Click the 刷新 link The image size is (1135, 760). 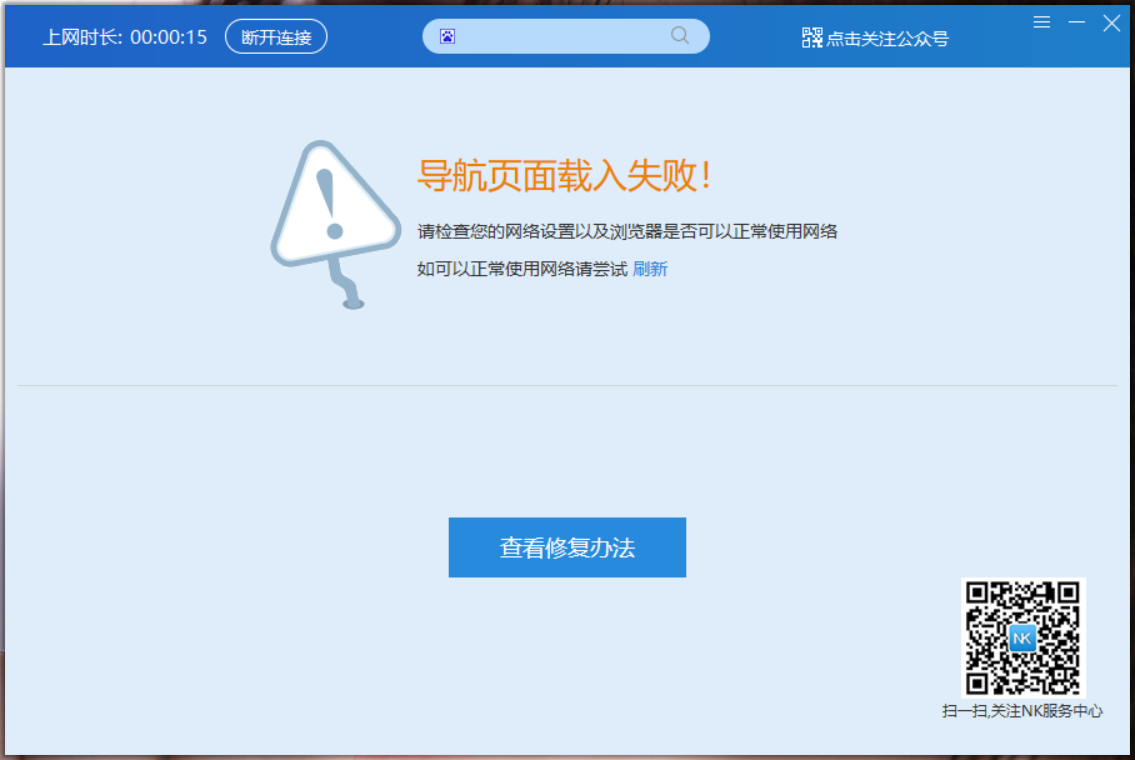pyautogui.click(x=649, y=269)
